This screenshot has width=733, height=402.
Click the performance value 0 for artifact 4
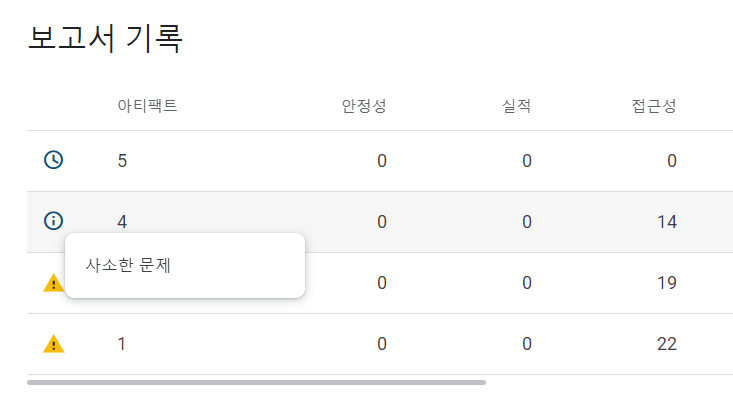pyautogui.click(x=527, y=222)
